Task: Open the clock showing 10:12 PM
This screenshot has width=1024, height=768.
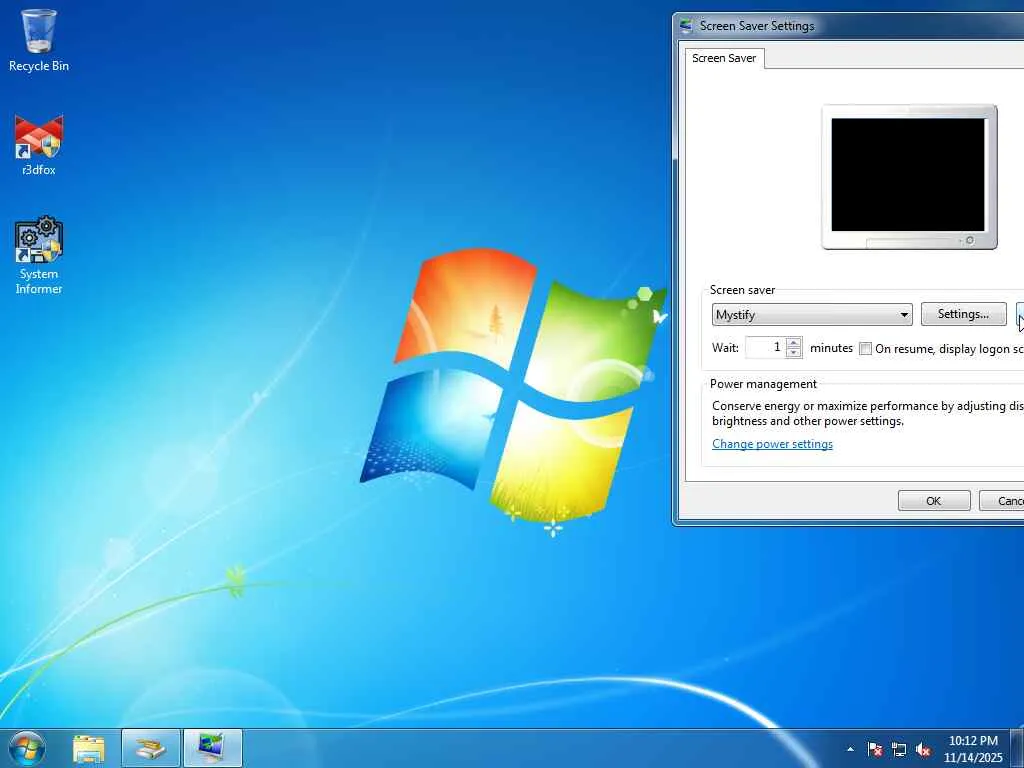Action: tap(973, 749)
